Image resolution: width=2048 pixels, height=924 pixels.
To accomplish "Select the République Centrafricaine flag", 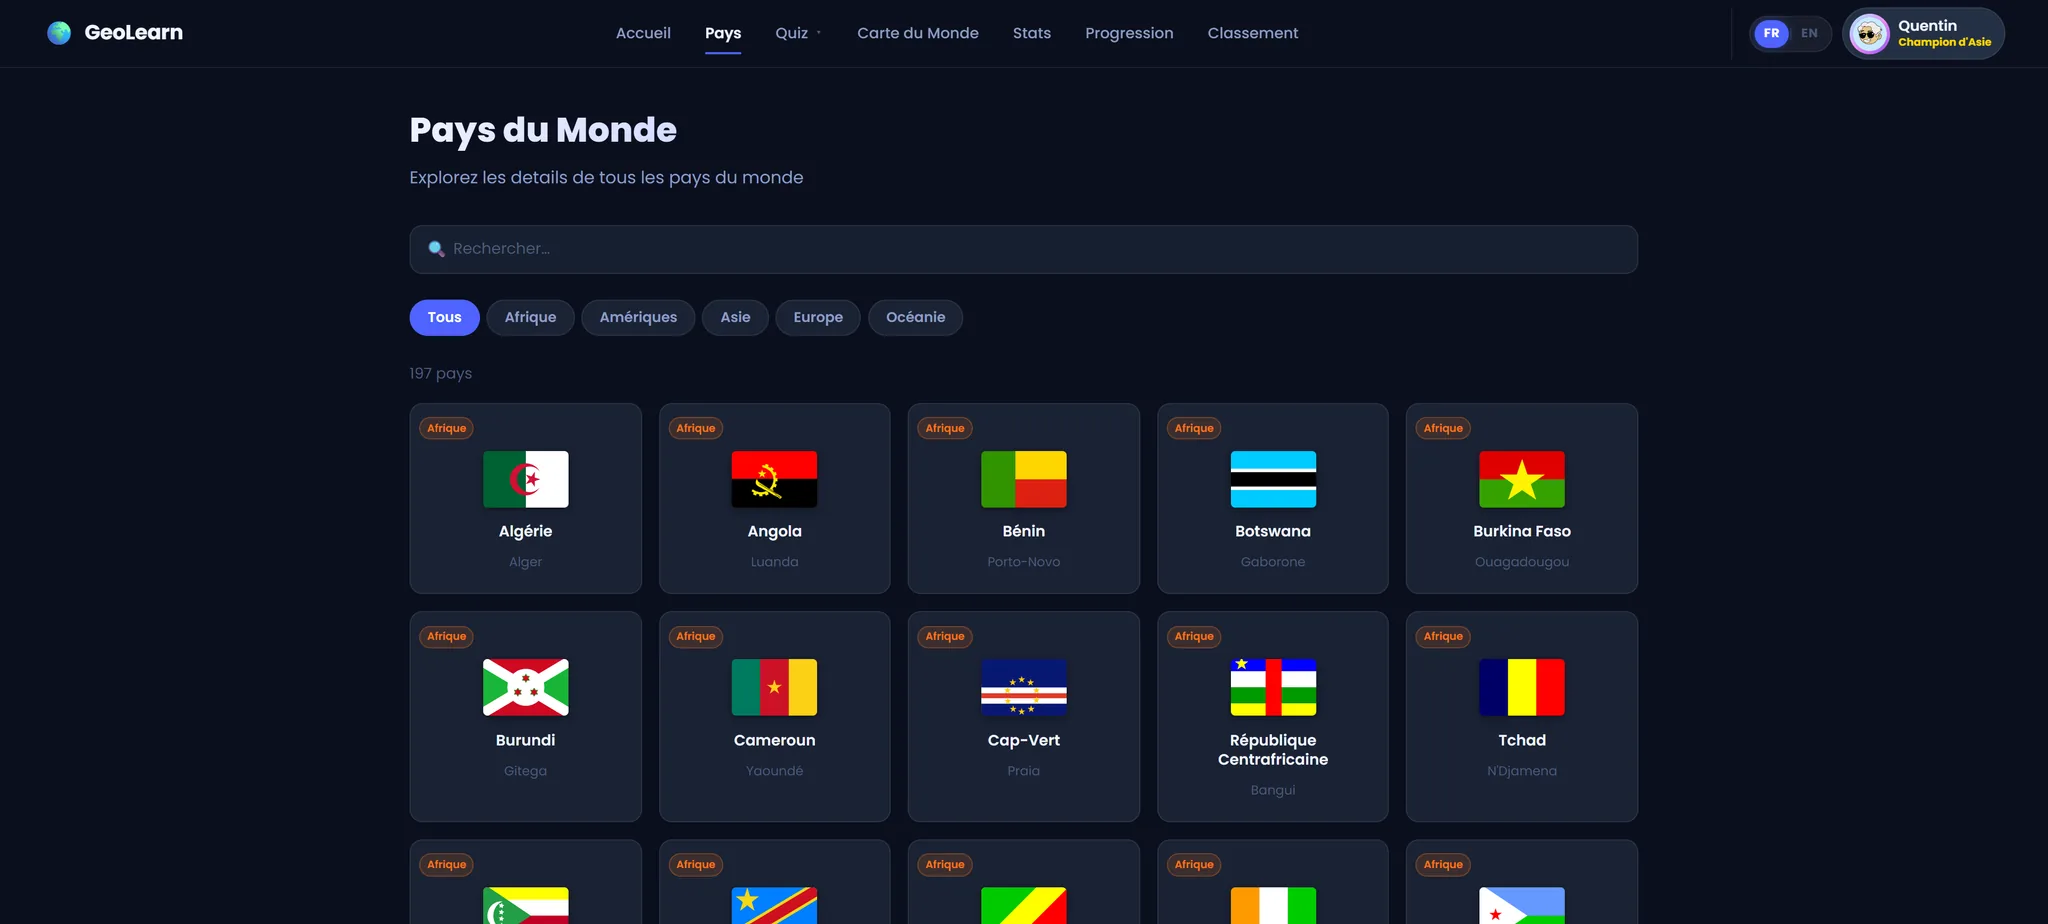I will point(1273,687).
